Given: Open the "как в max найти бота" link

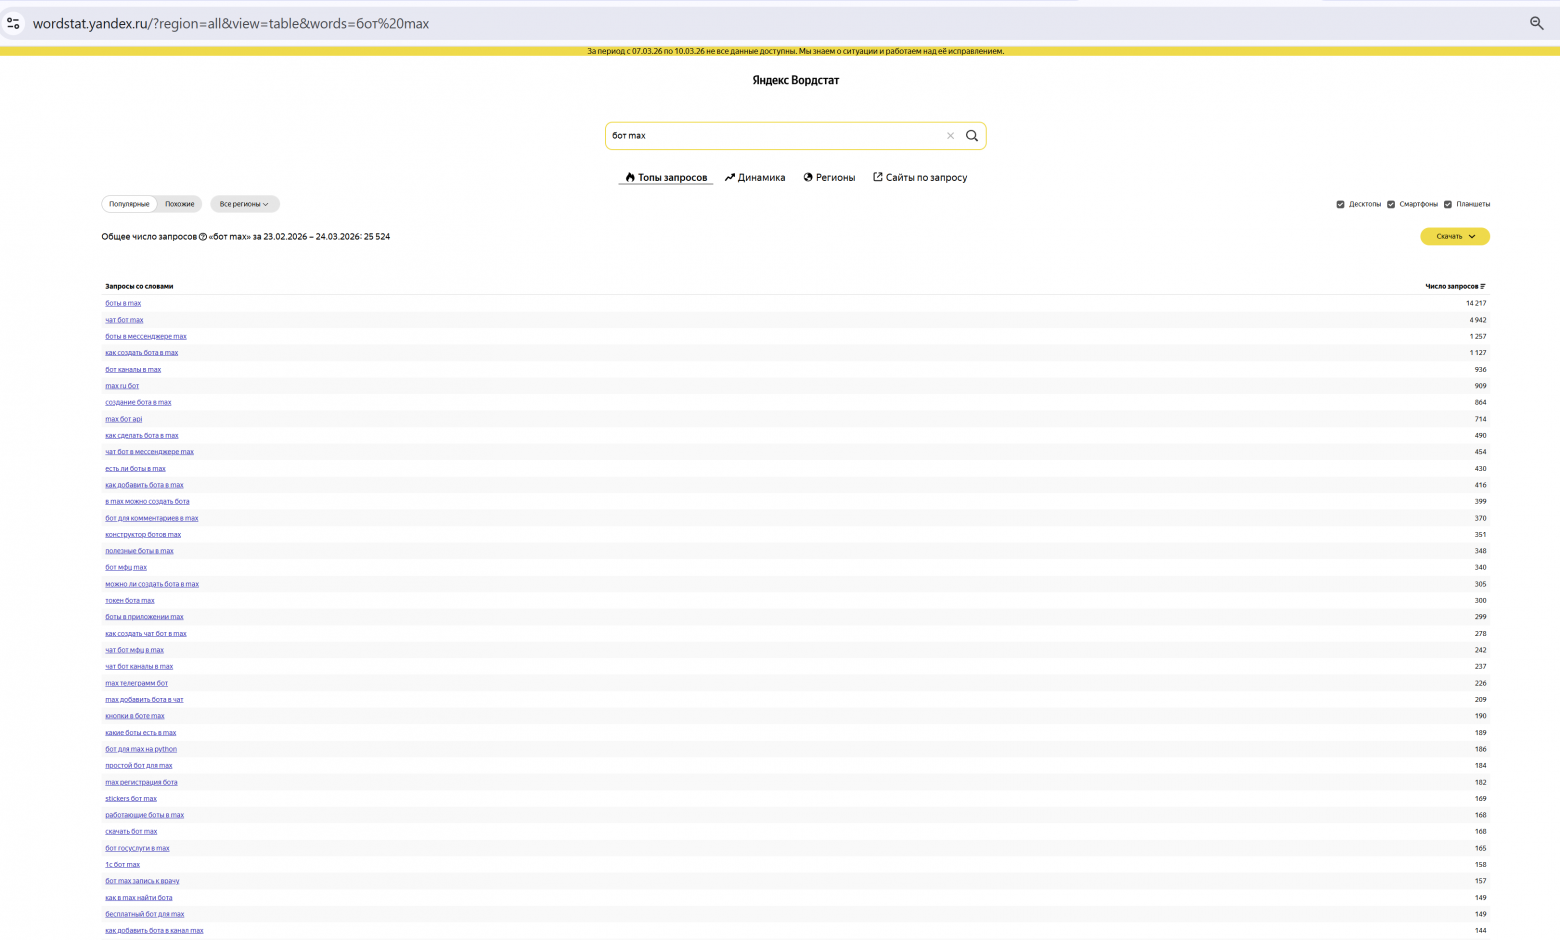Looking at the screenshot, I should tap(139, 898).
